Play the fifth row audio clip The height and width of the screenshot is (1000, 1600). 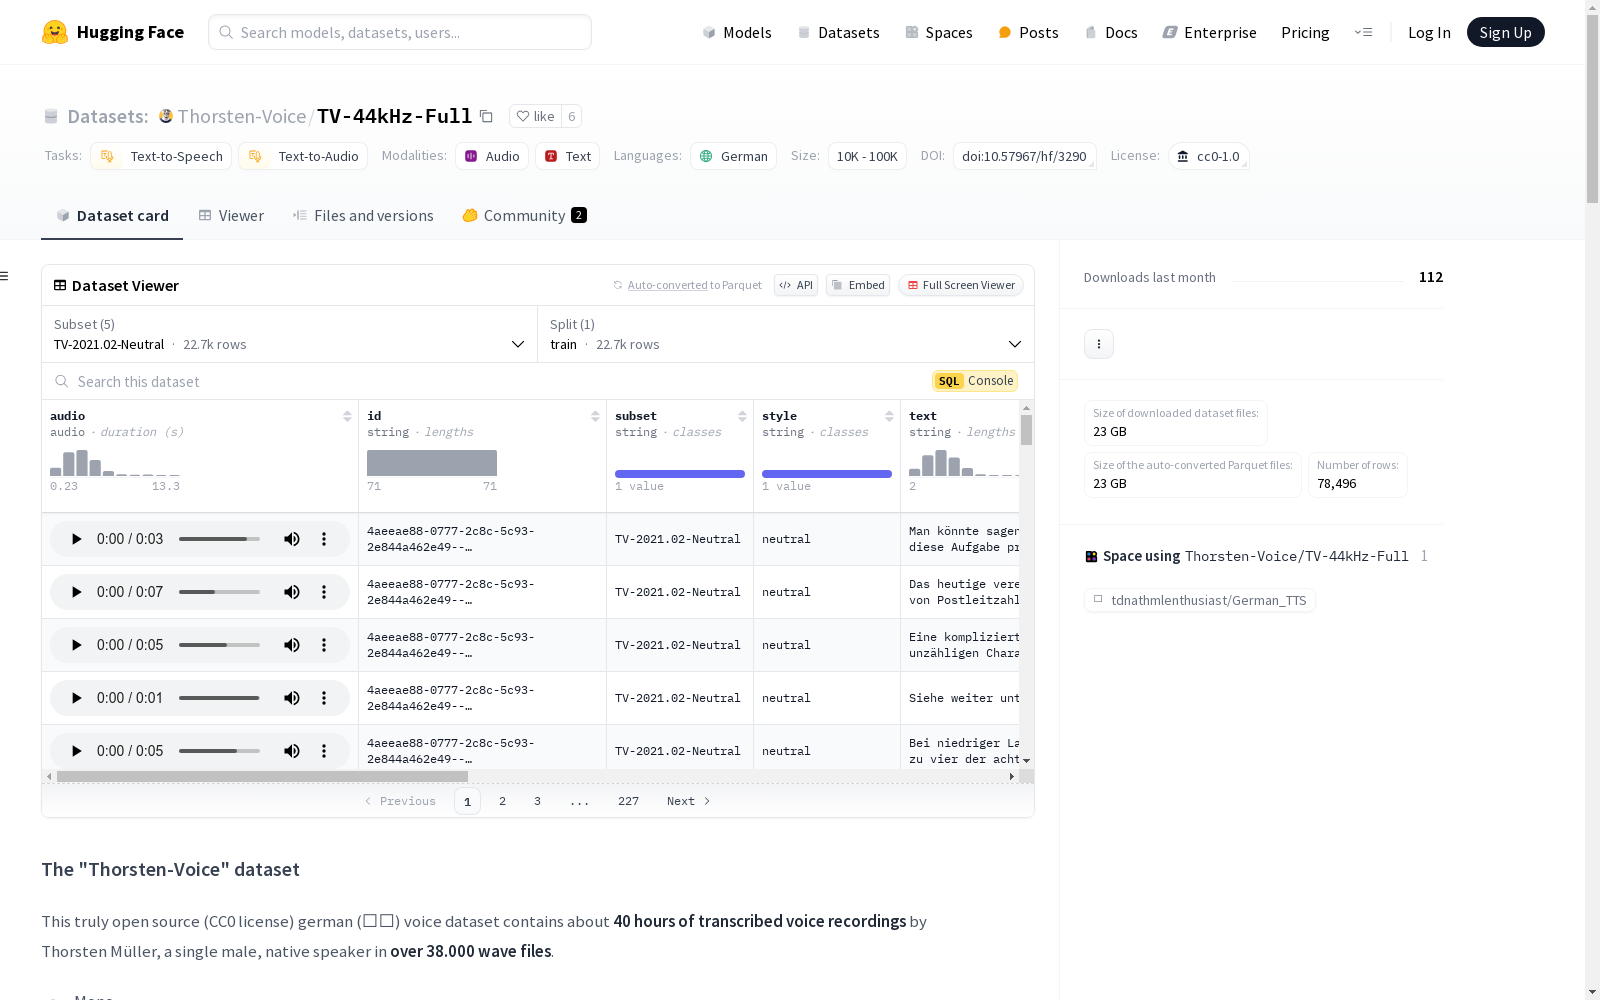[76, 751]
